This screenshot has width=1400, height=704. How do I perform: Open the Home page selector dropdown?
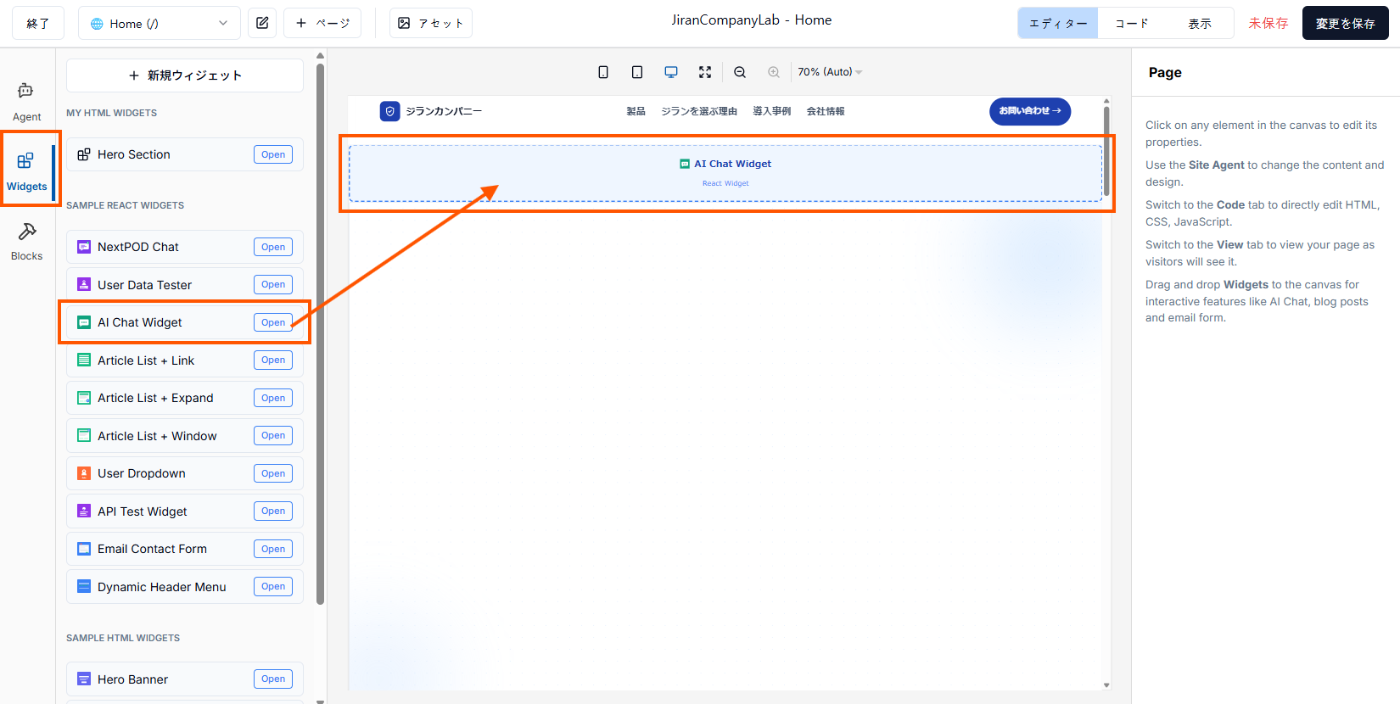pyautogui.click(x=159, y=23)
